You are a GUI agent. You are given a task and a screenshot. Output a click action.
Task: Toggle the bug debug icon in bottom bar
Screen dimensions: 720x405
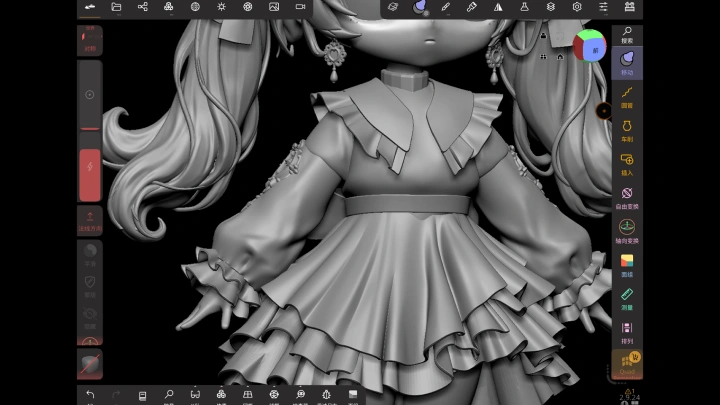(x=326, y=395)
